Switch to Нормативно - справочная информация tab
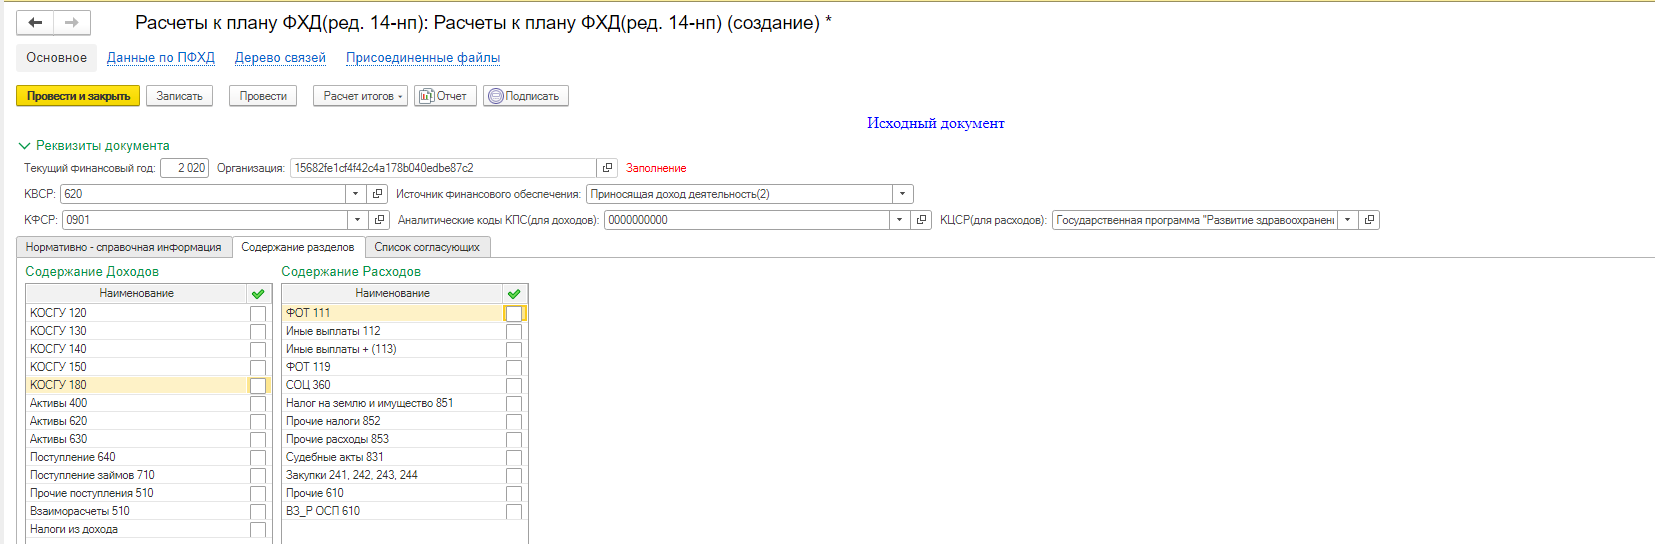 124,247
